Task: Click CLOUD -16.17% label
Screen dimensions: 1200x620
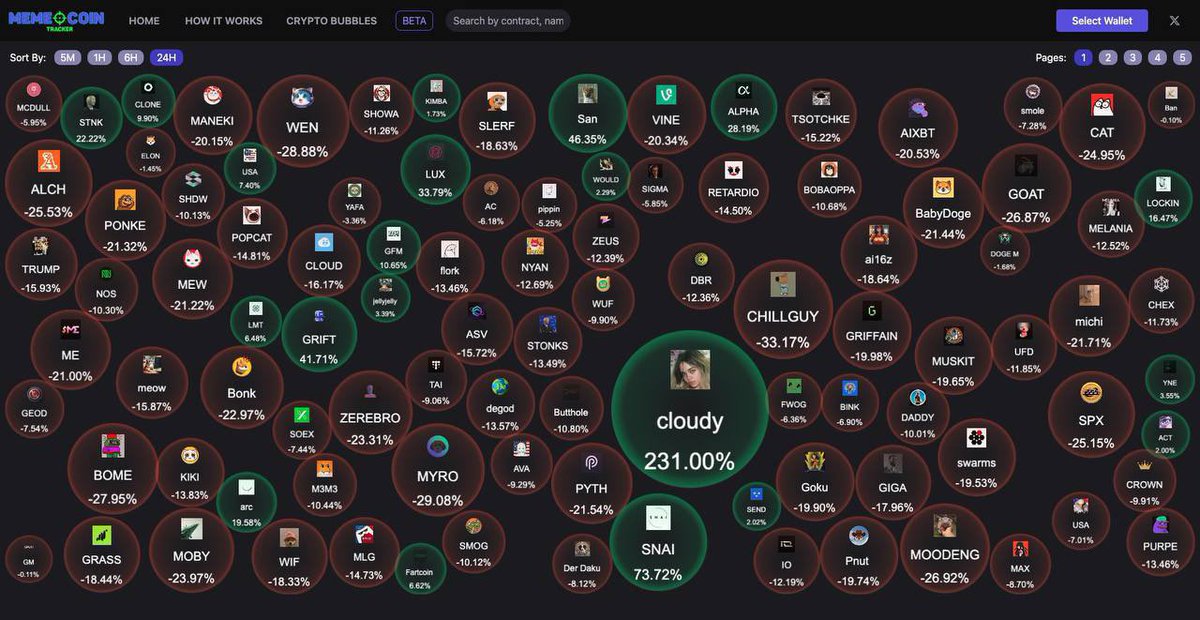Action: 324,275
